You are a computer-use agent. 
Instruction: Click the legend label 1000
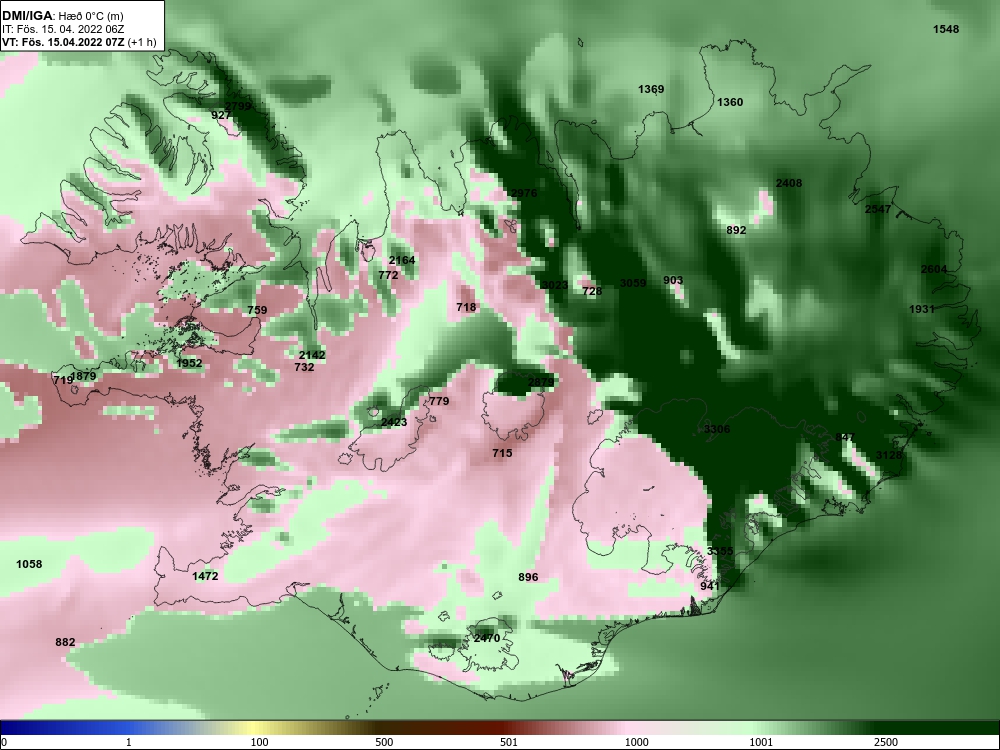pyautogui.click(x=637, y=742)
